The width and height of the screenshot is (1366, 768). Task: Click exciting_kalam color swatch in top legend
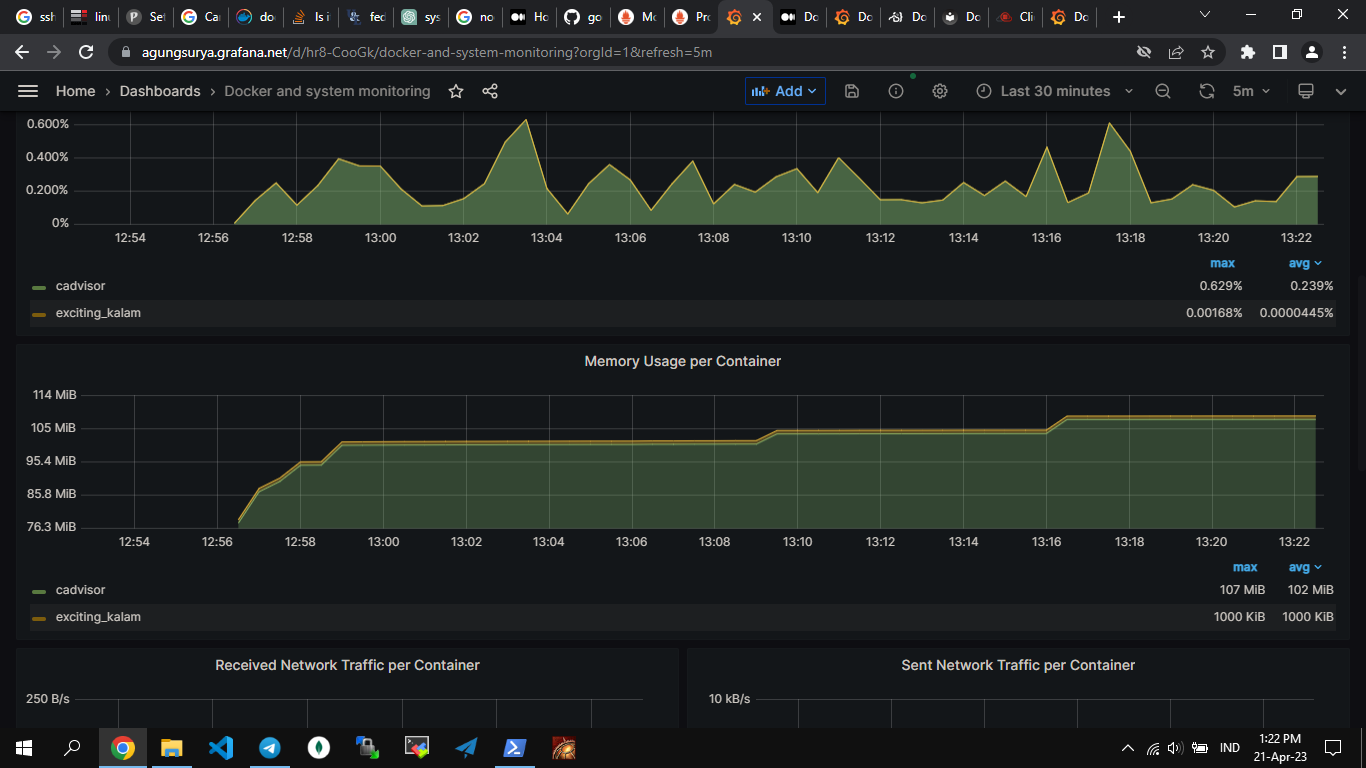pyautogui.click(x=39, y=314)
